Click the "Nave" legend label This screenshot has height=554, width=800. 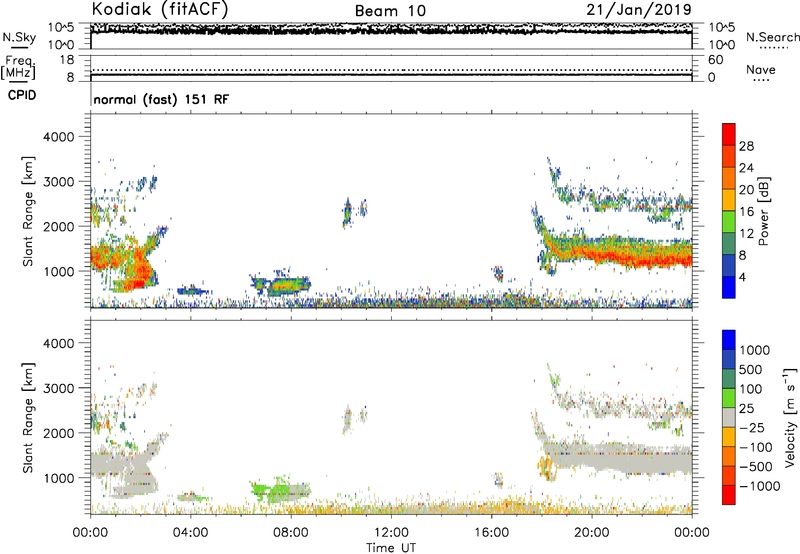[761, 69]
